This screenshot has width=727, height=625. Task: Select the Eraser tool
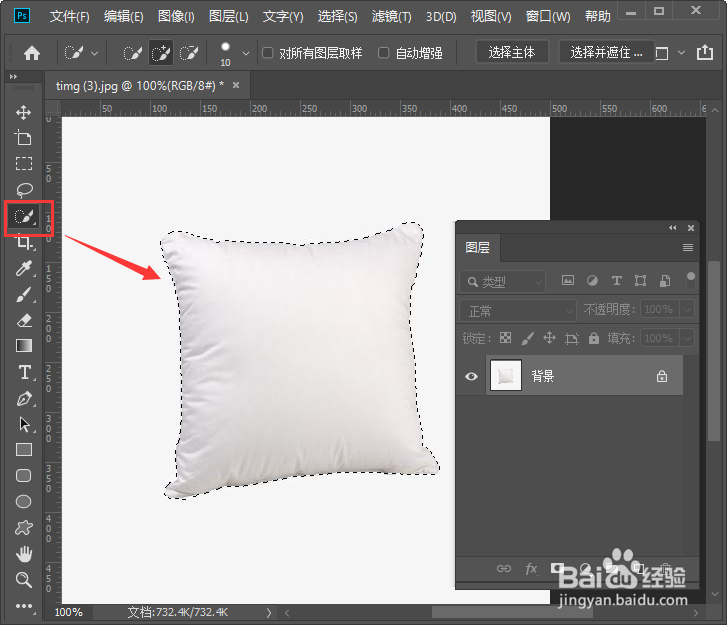pyautogui.click(x=24, y=320)
